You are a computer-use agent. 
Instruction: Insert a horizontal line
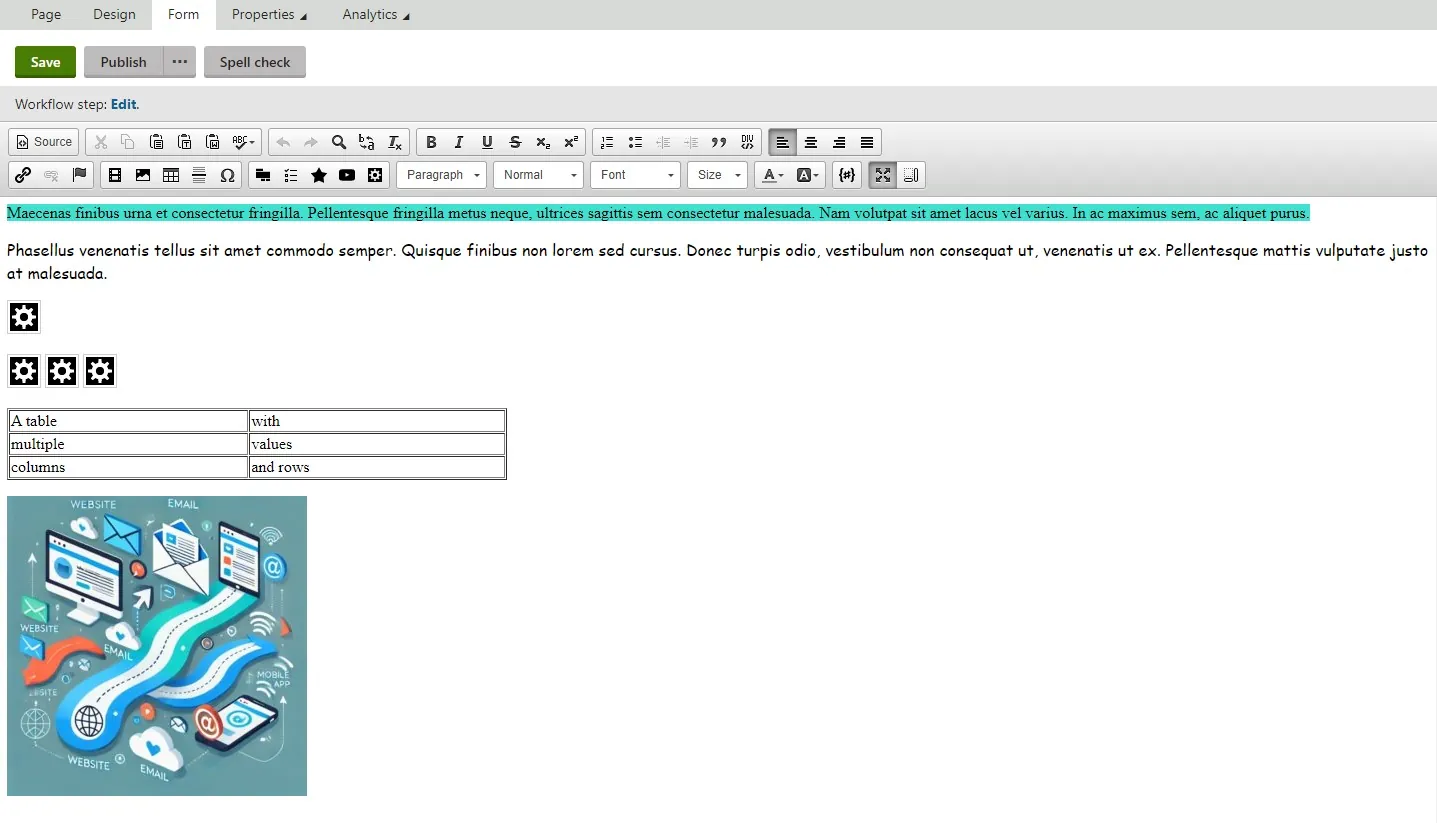(x=199, y=175)
